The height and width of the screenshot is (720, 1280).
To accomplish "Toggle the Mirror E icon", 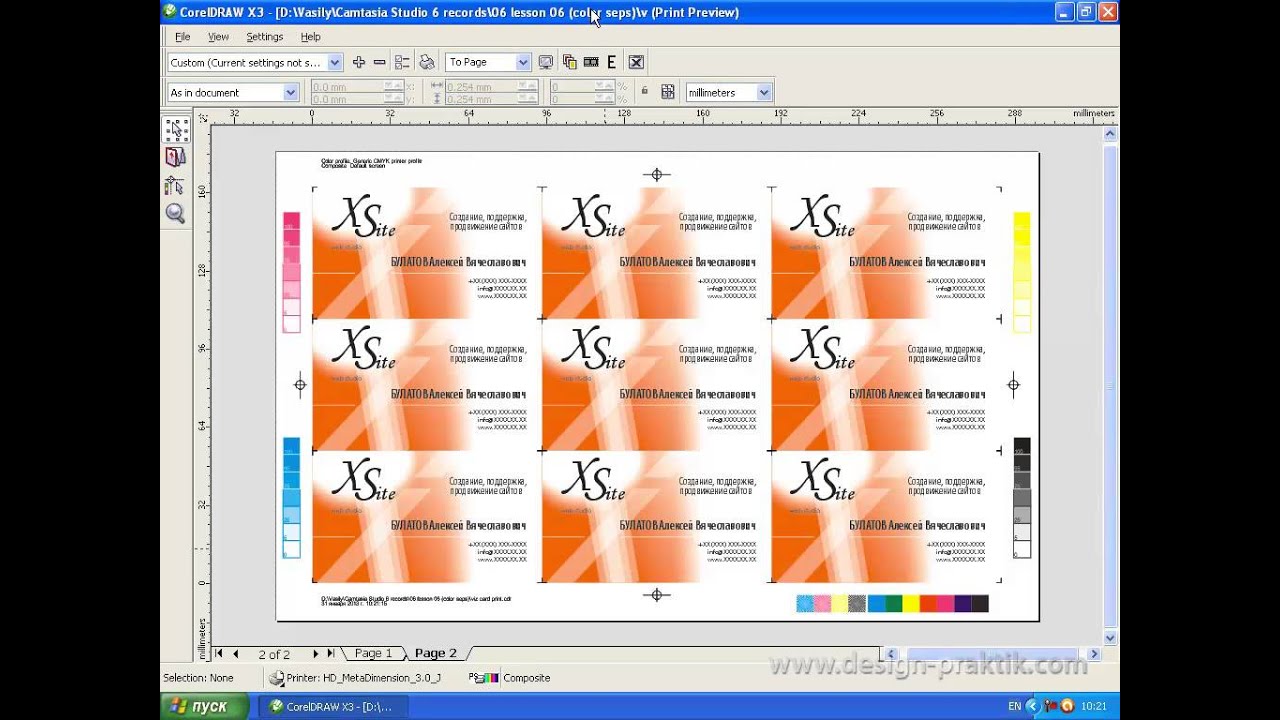I will click(x=612, y=62).
